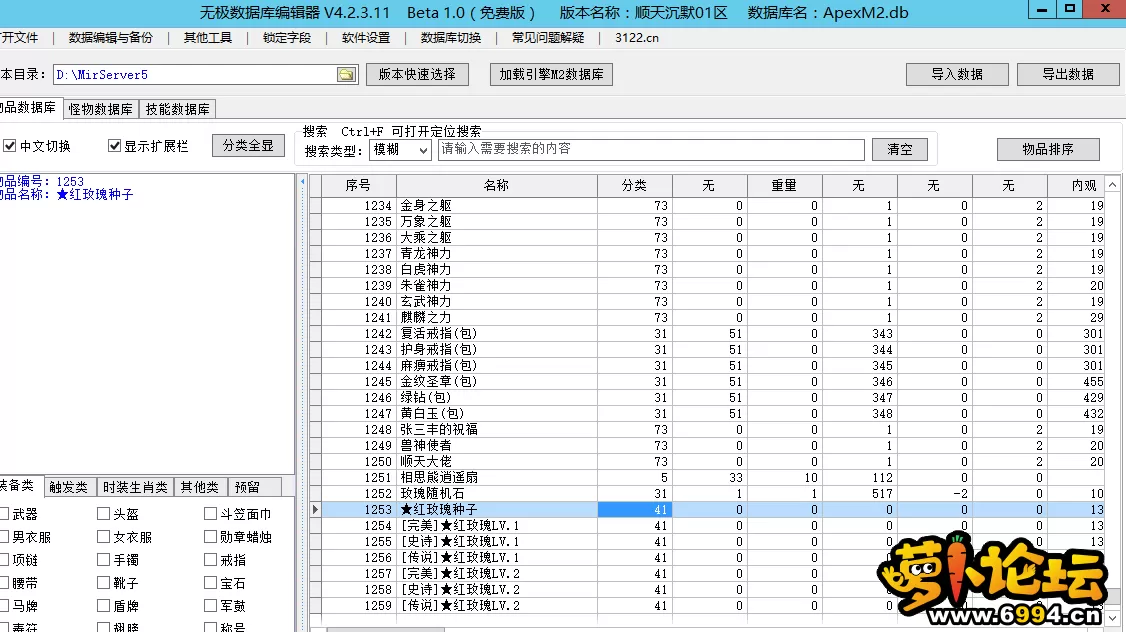Click the 清空 button

click(x=900, y=149)
